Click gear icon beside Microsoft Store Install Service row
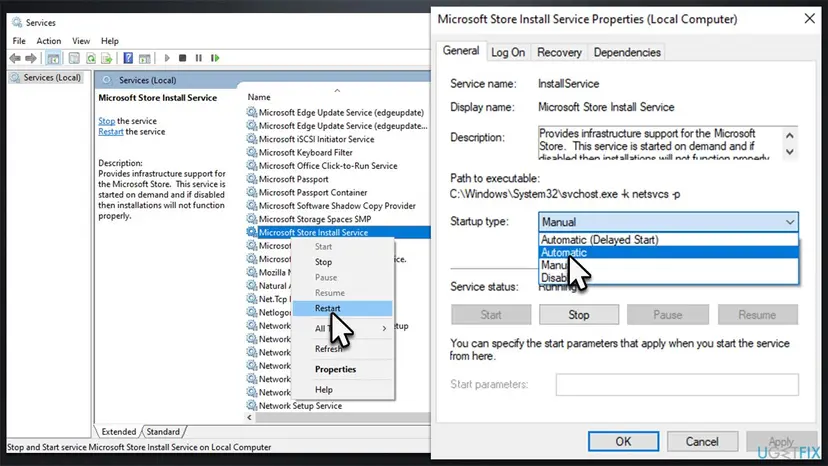The image size is (828, 466). [x=252, y=232]
